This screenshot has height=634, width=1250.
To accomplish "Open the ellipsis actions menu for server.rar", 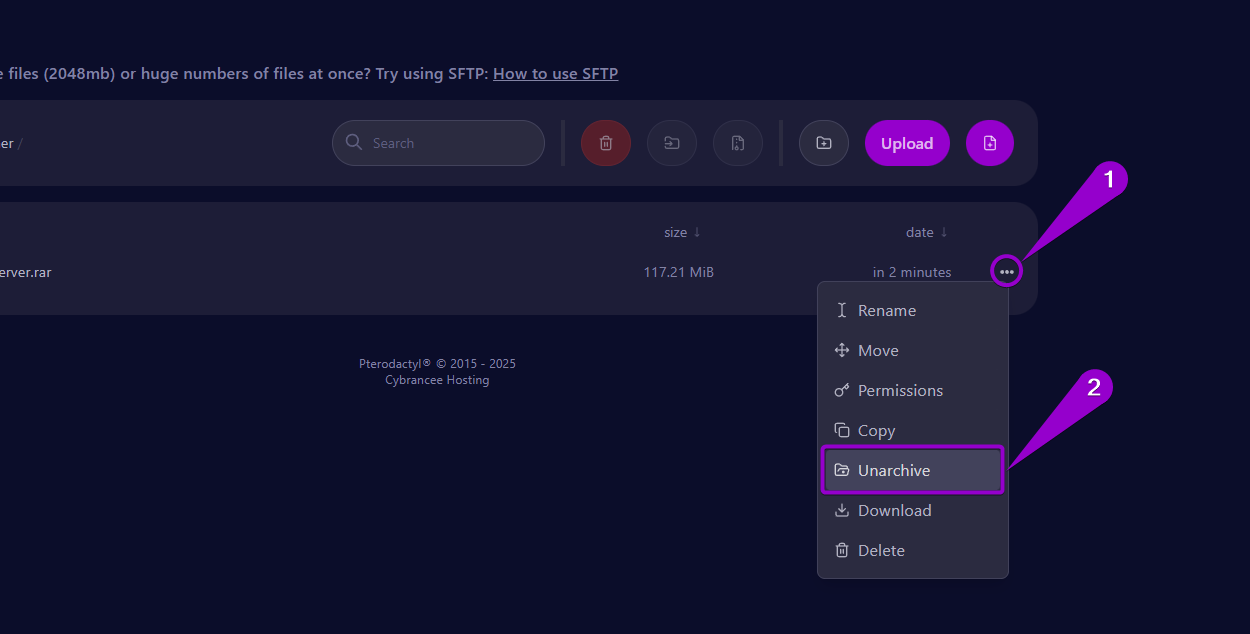I will point(1006,271).
